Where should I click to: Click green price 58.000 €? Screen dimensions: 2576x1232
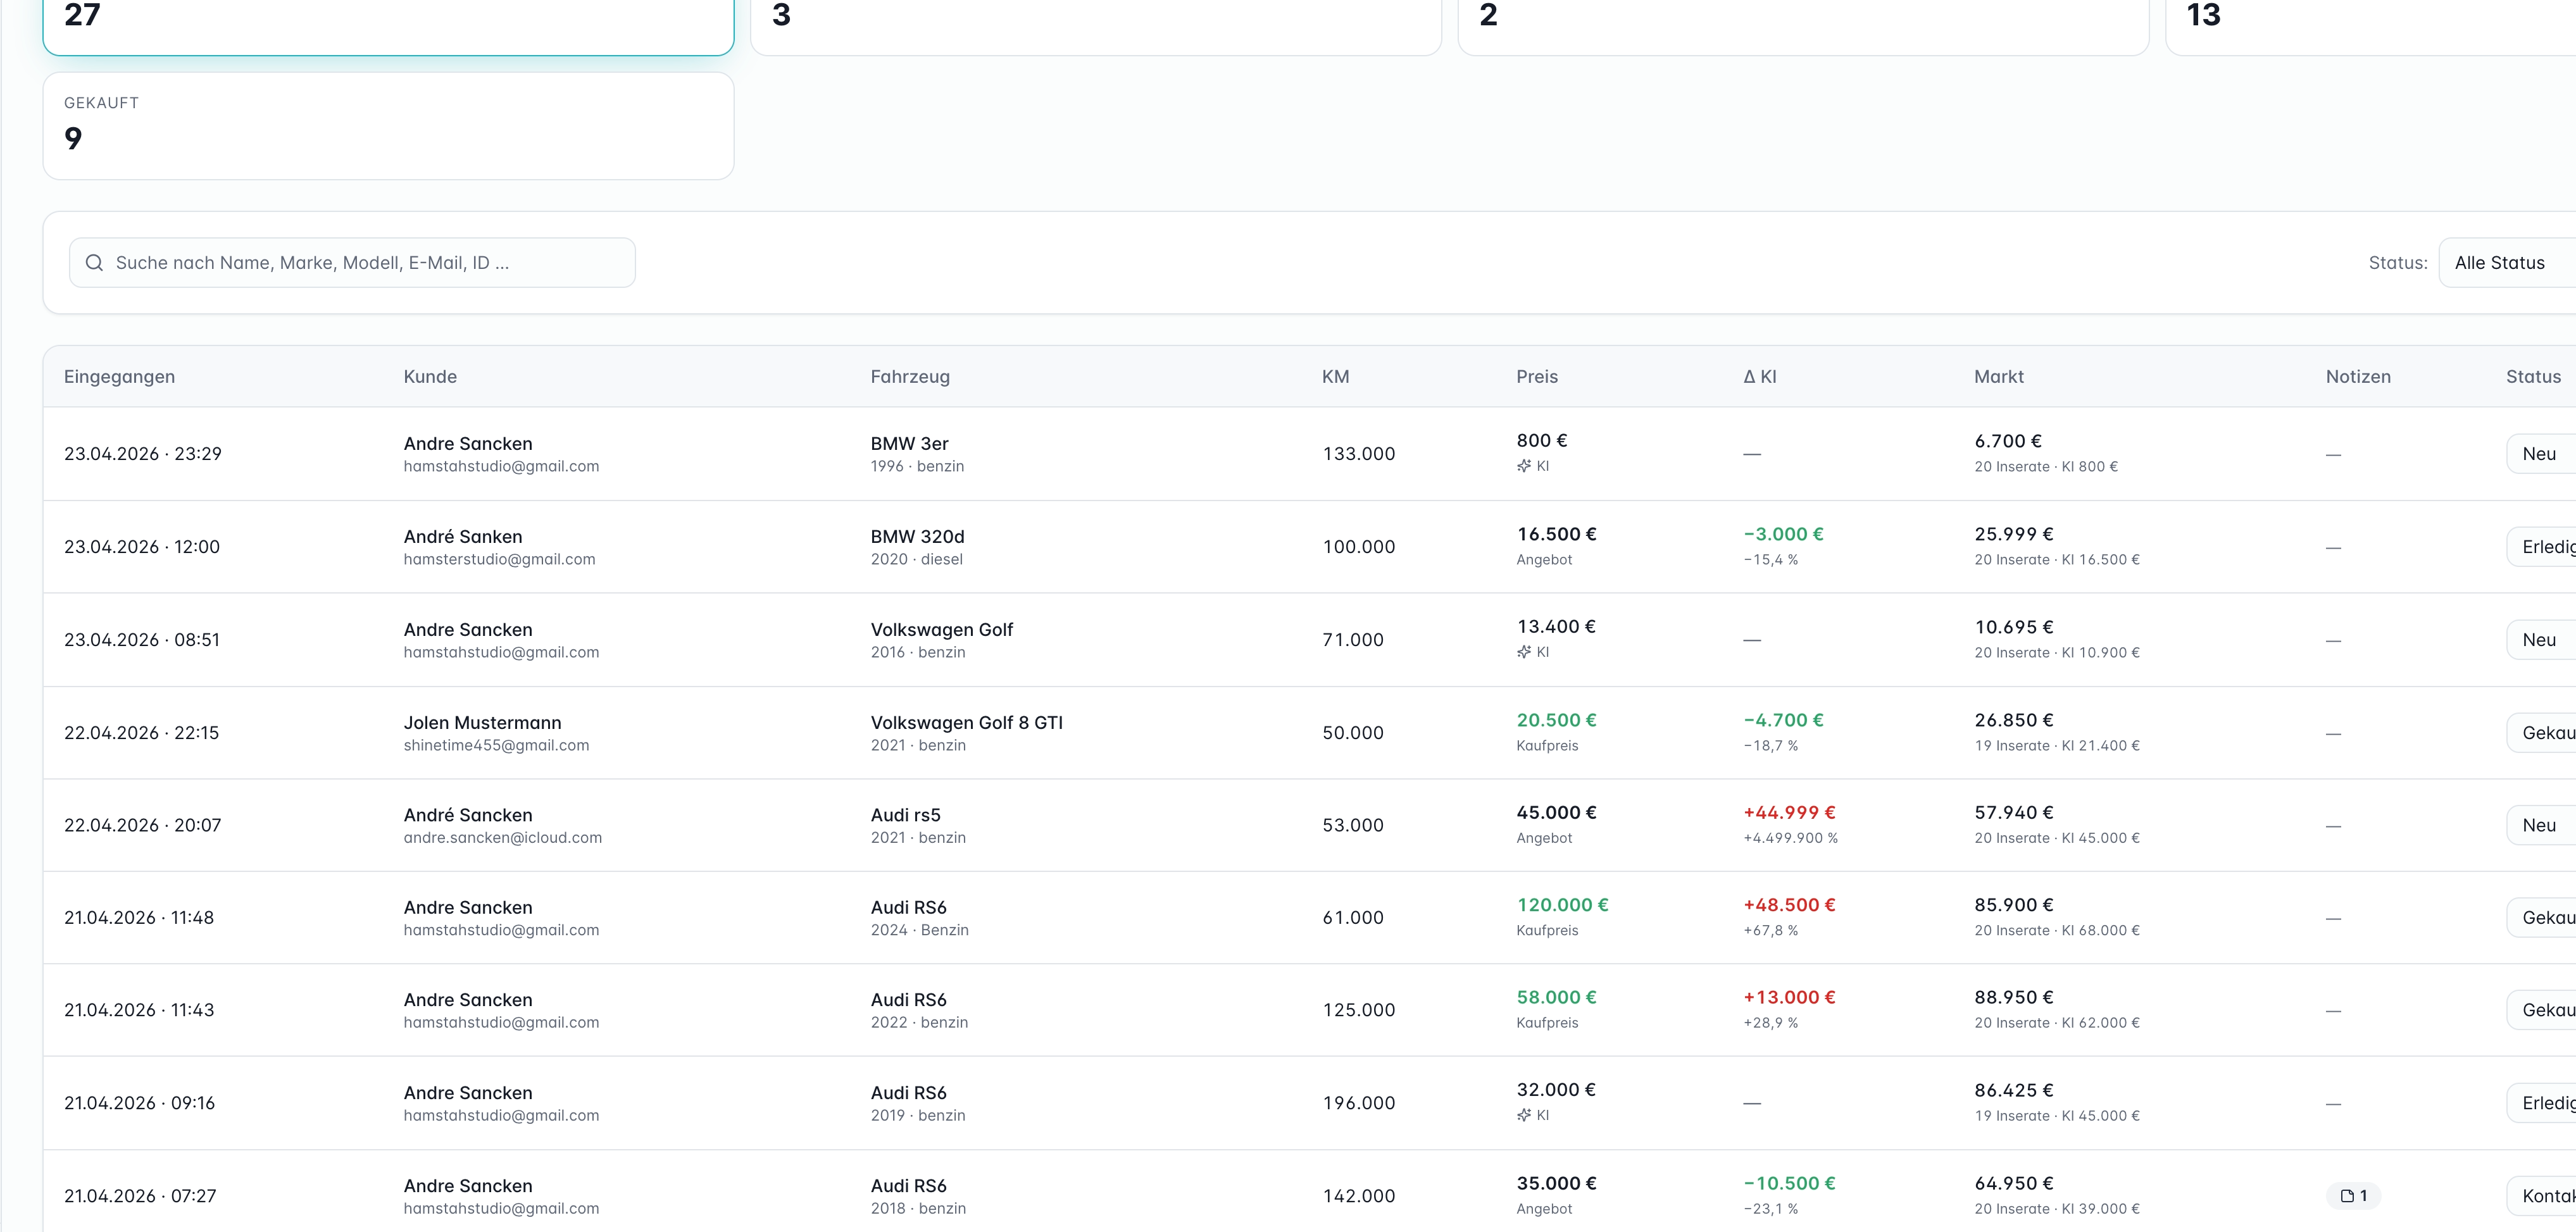[x=1556, y=997]
